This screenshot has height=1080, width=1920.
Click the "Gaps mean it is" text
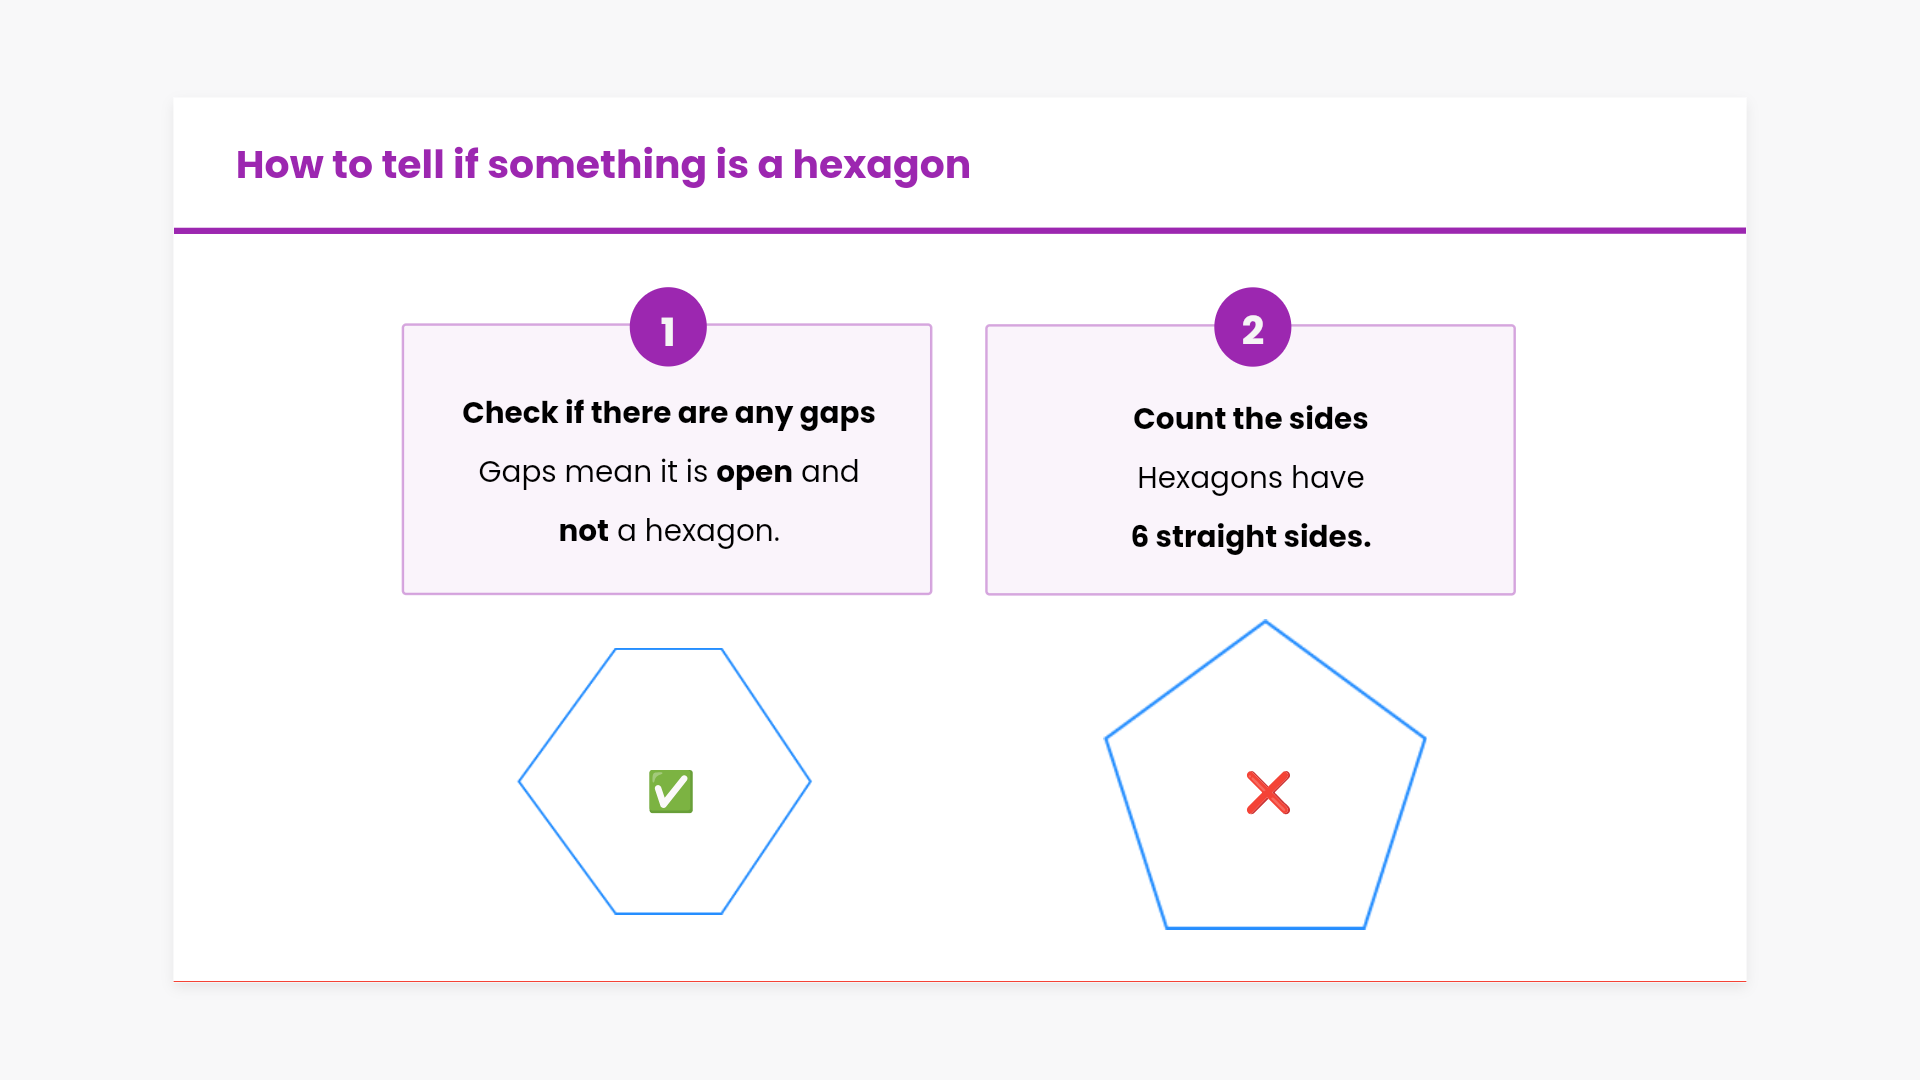pyautogui.click(x=593, y=472)
